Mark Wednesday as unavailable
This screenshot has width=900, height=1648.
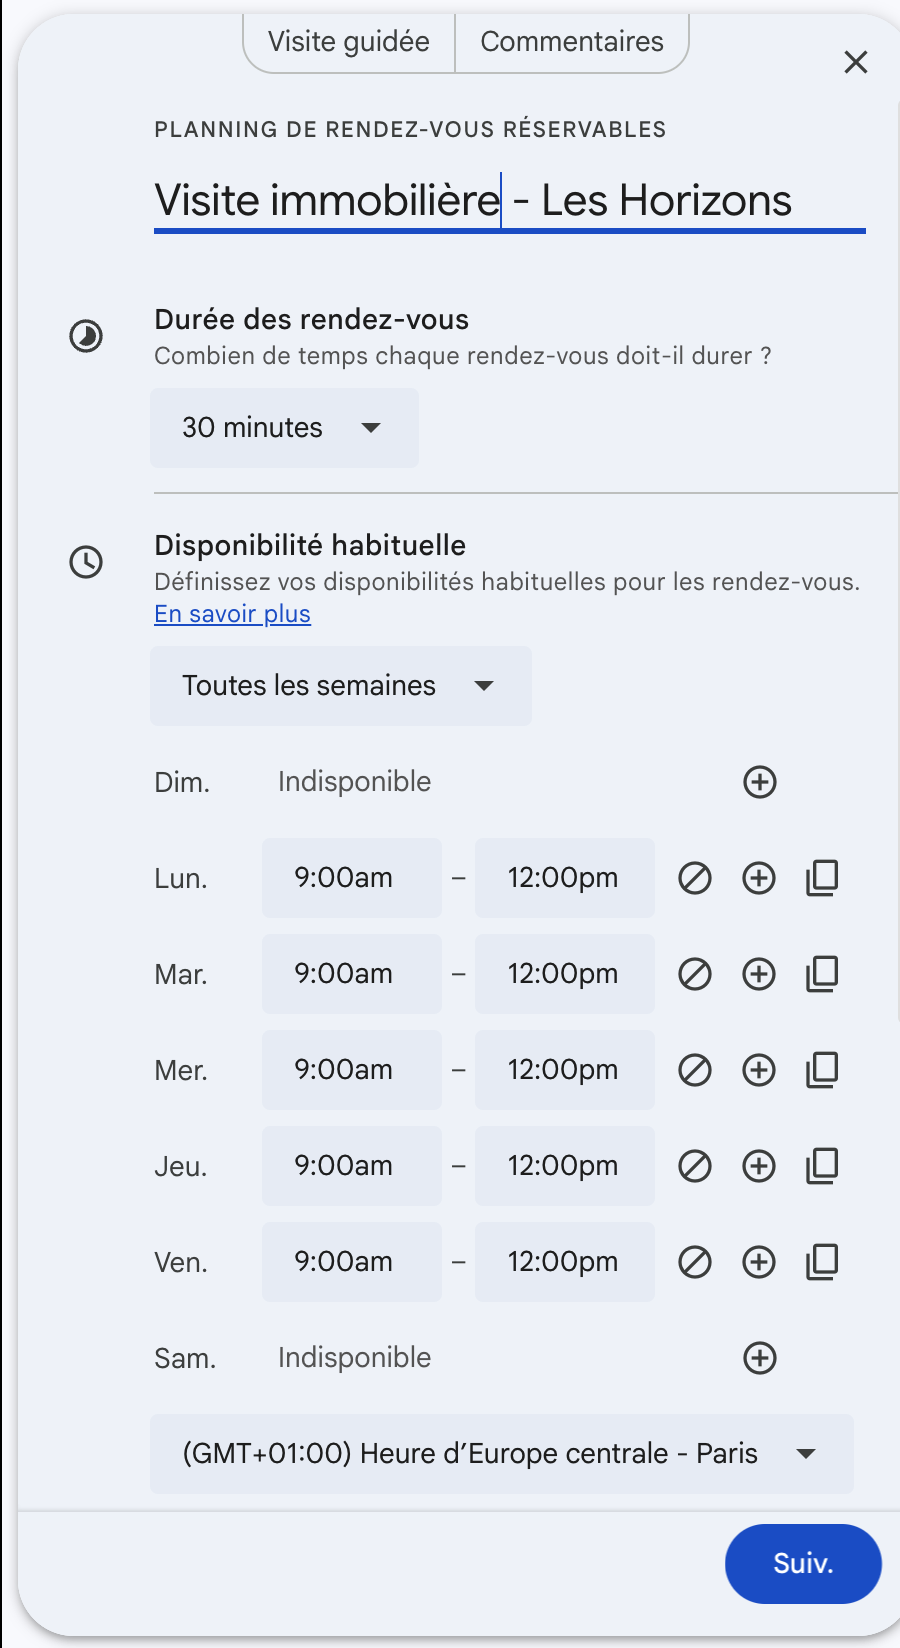(695, 1070)
